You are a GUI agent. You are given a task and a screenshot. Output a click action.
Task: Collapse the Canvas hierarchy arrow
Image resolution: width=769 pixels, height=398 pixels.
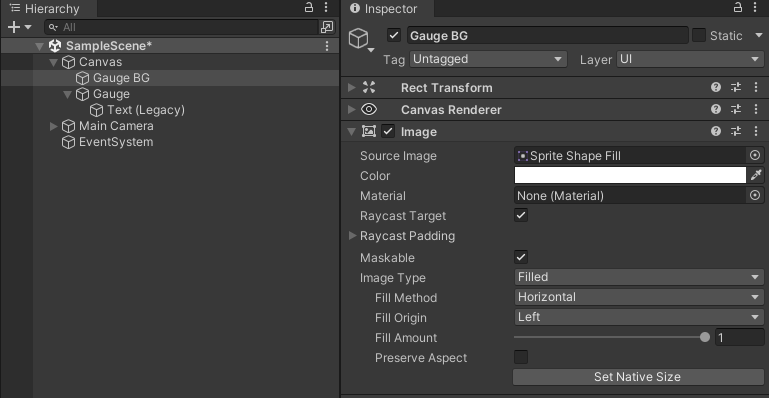point(54,62)
